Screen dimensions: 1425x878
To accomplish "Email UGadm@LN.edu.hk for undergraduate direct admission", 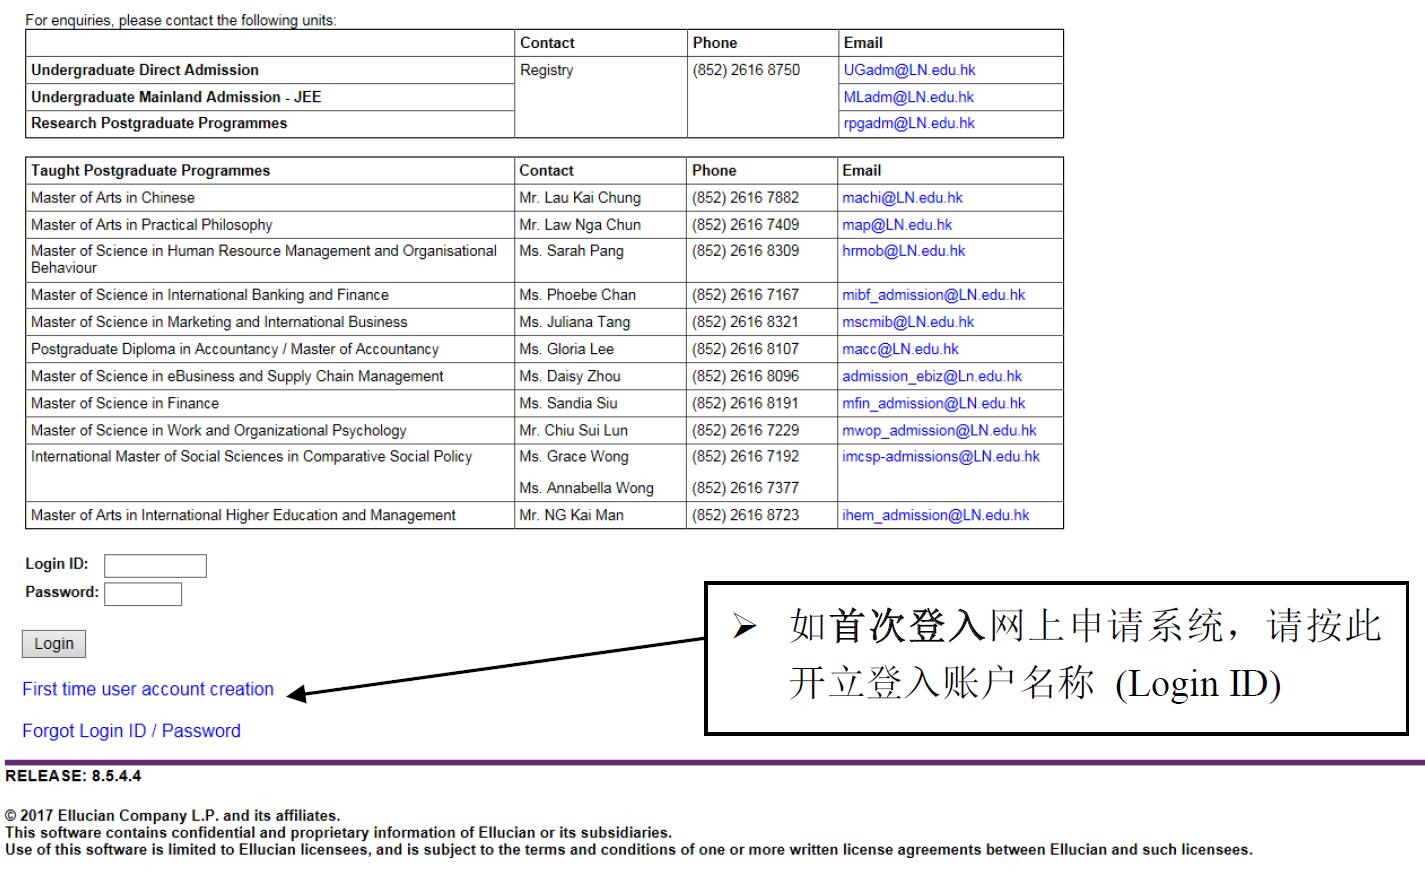I will (909, 70).
